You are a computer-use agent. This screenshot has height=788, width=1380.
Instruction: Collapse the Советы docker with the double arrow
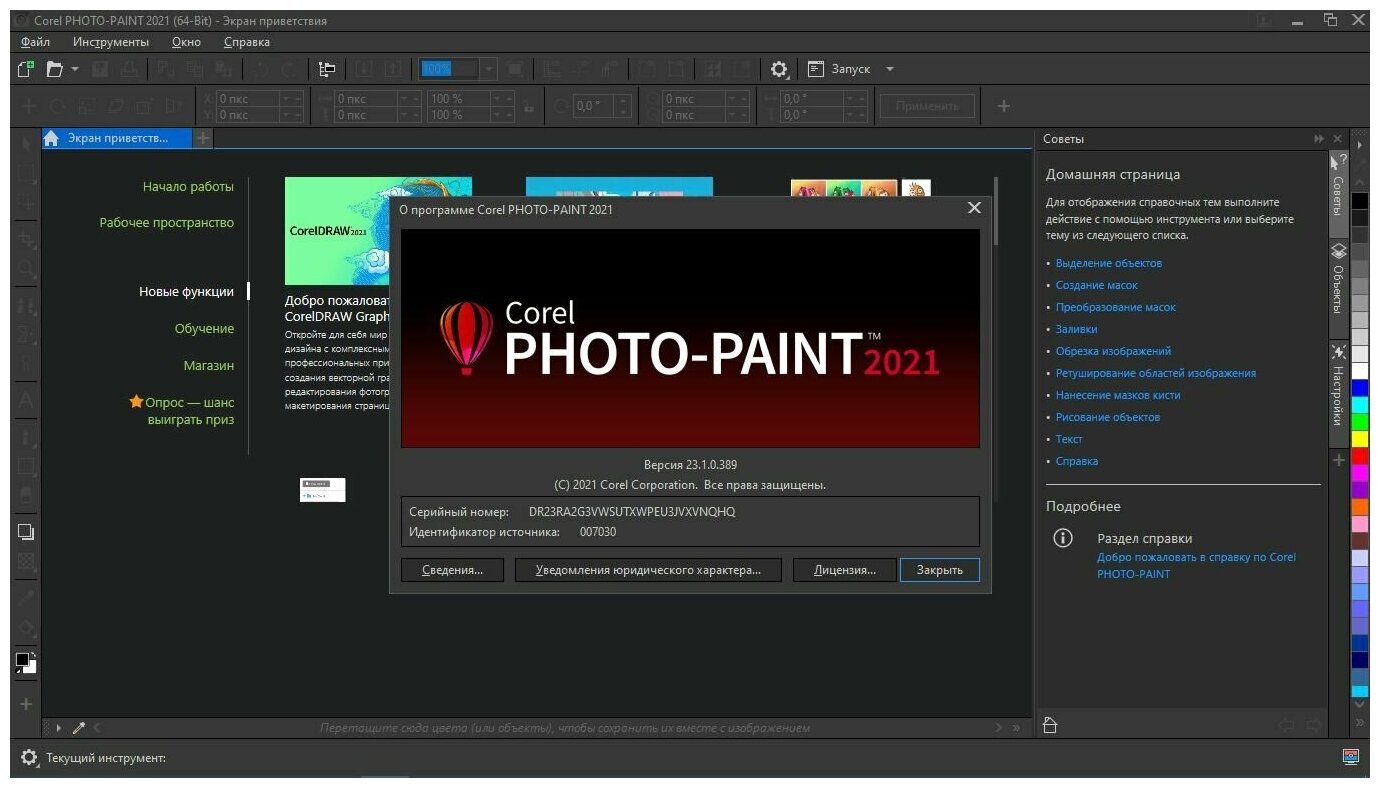pyautogui.click(x=1319, y=139)
